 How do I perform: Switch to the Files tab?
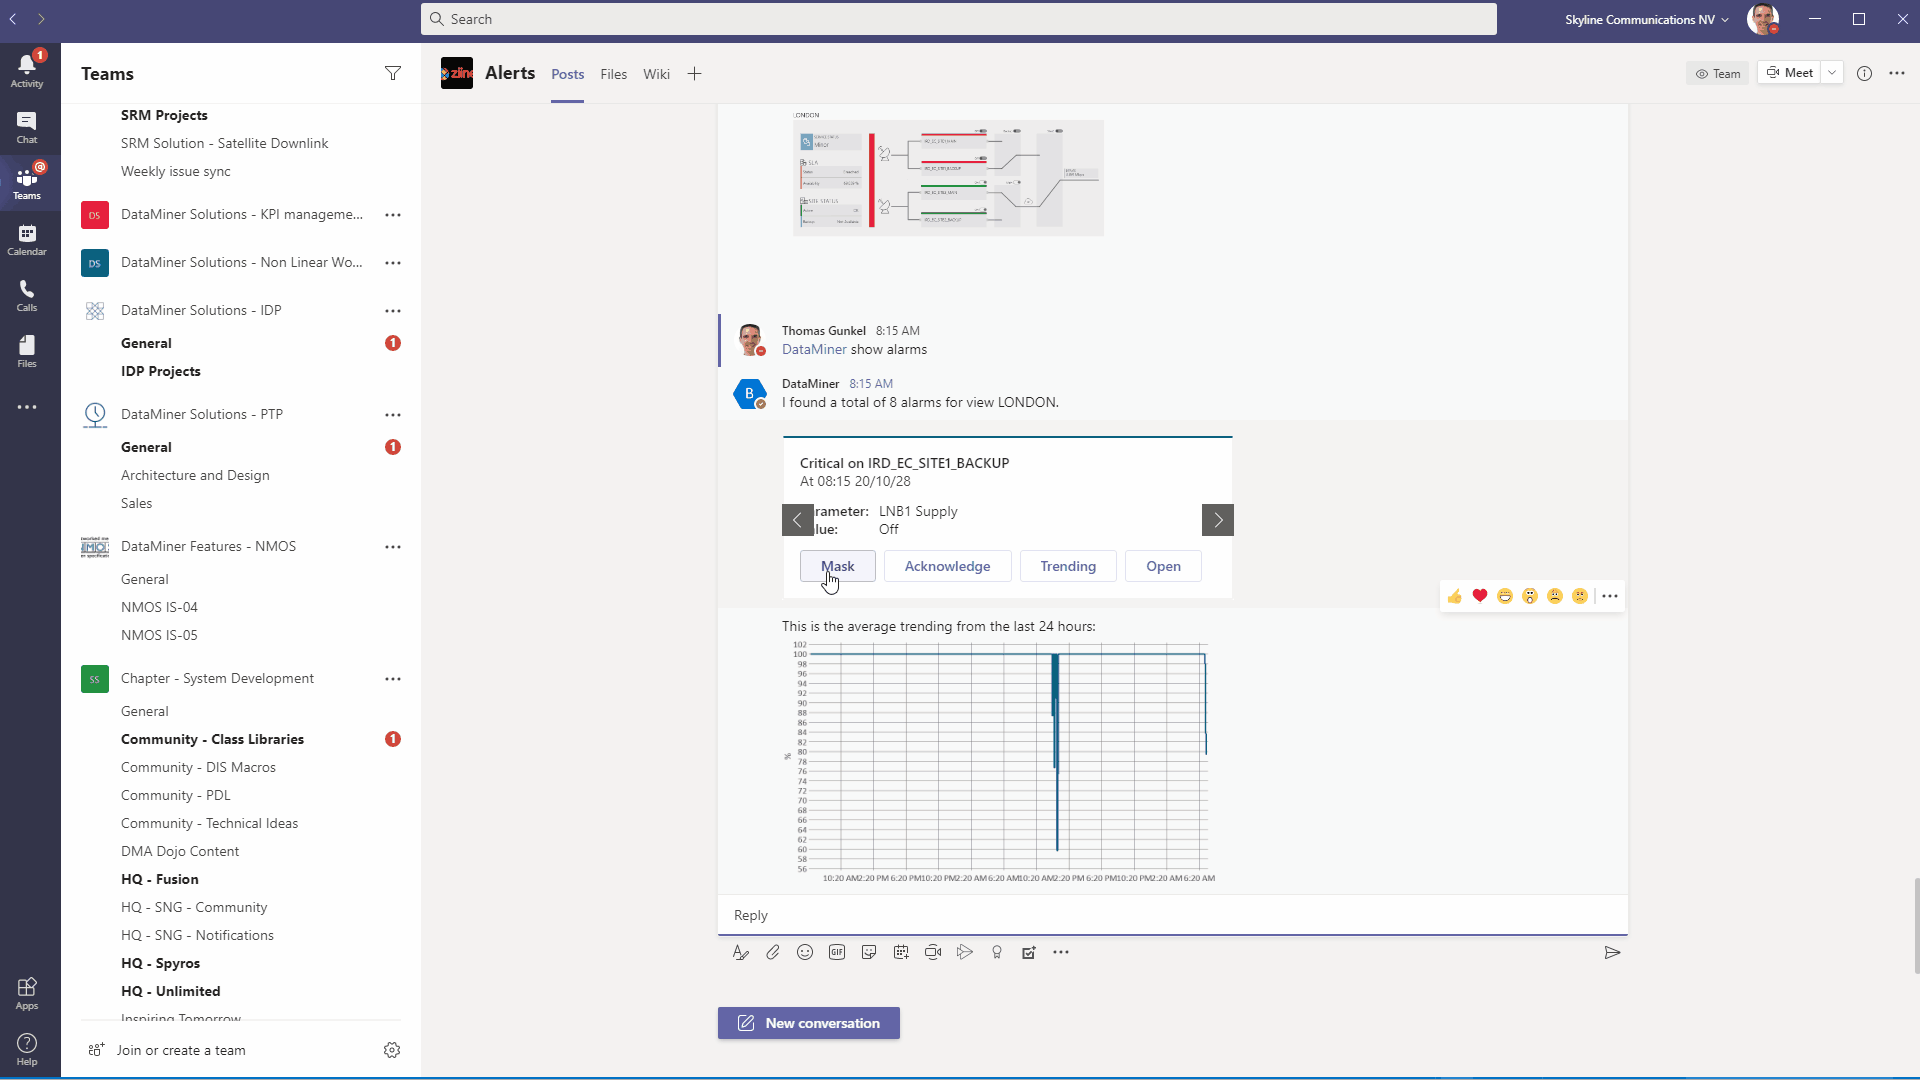(614, 74)
